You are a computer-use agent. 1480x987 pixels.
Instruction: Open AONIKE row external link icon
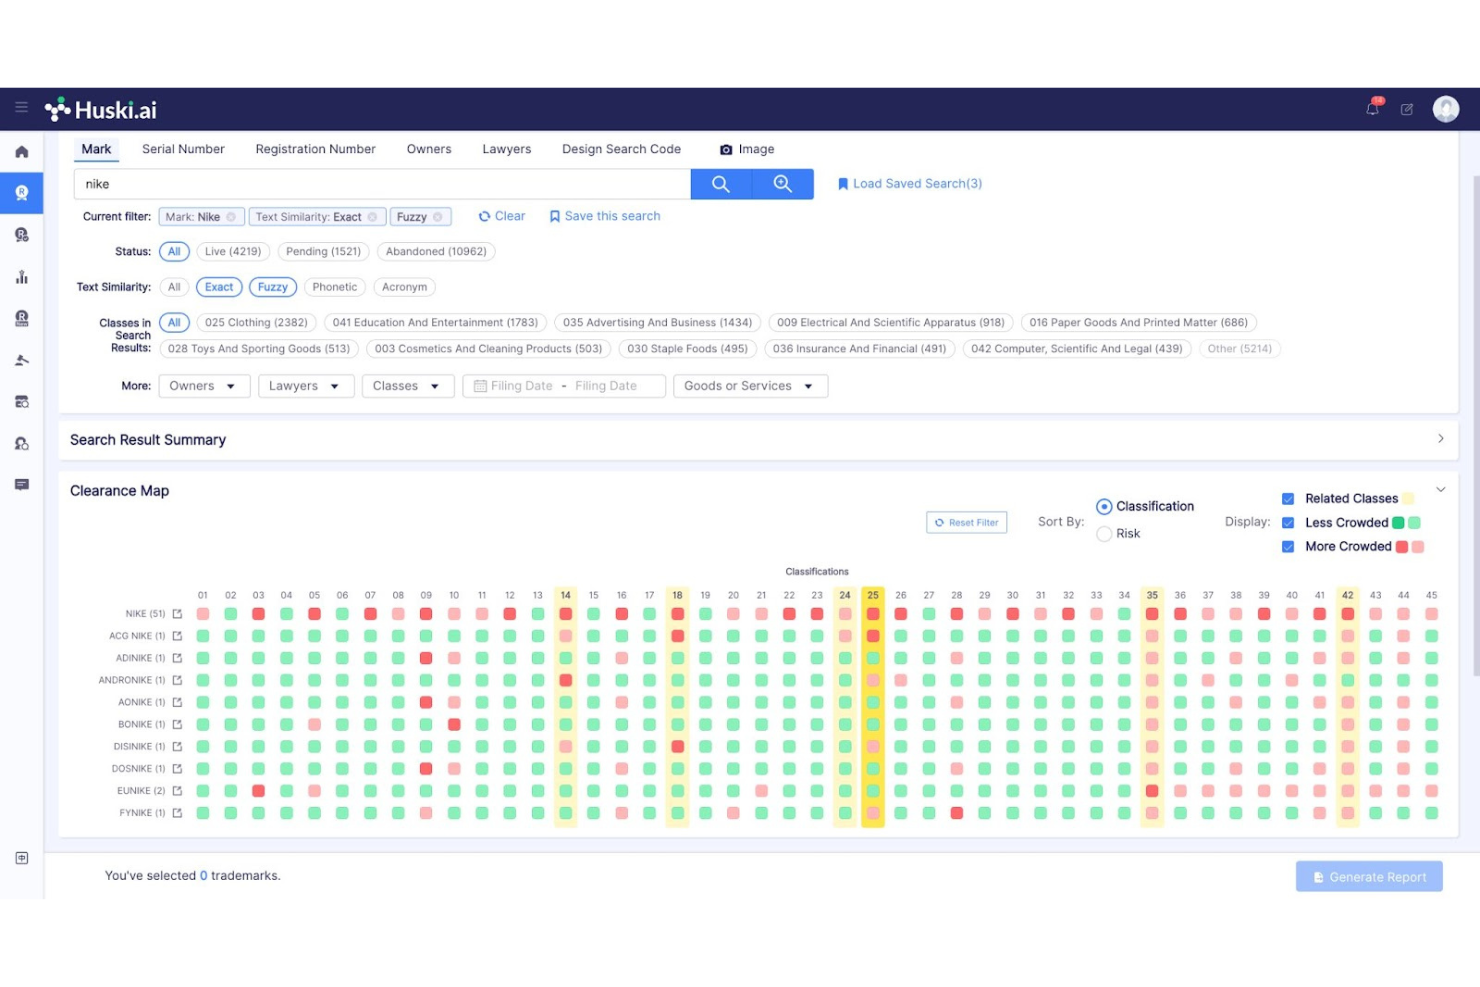tap(177, 702)
